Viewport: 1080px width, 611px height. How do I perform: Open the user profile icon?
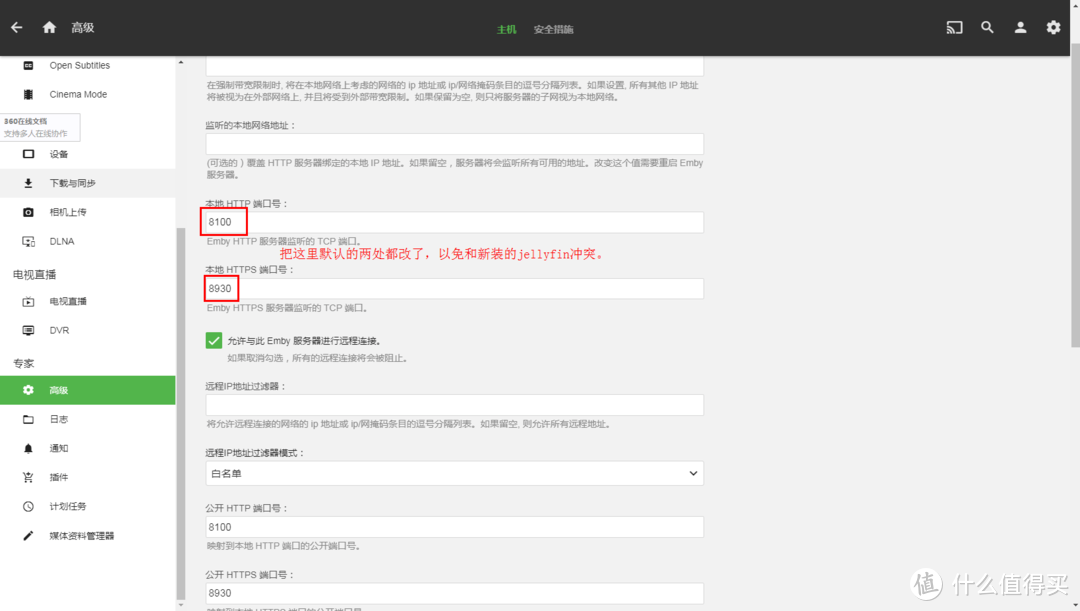click(x=1020, y=28)
